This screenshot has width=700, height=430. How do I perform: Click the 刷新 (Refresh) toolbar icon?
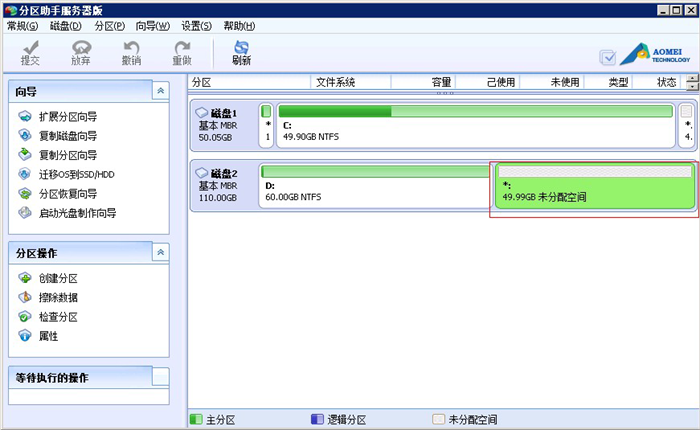[241, 53]
